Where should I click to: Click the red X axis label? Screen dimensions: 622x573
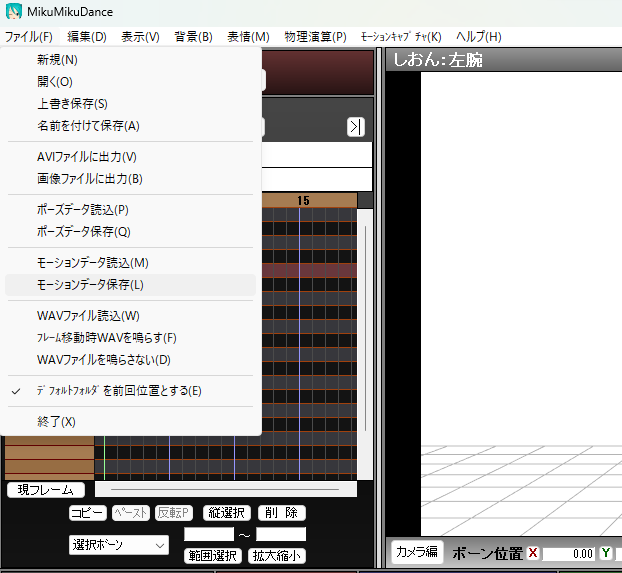tap(533, 553)
